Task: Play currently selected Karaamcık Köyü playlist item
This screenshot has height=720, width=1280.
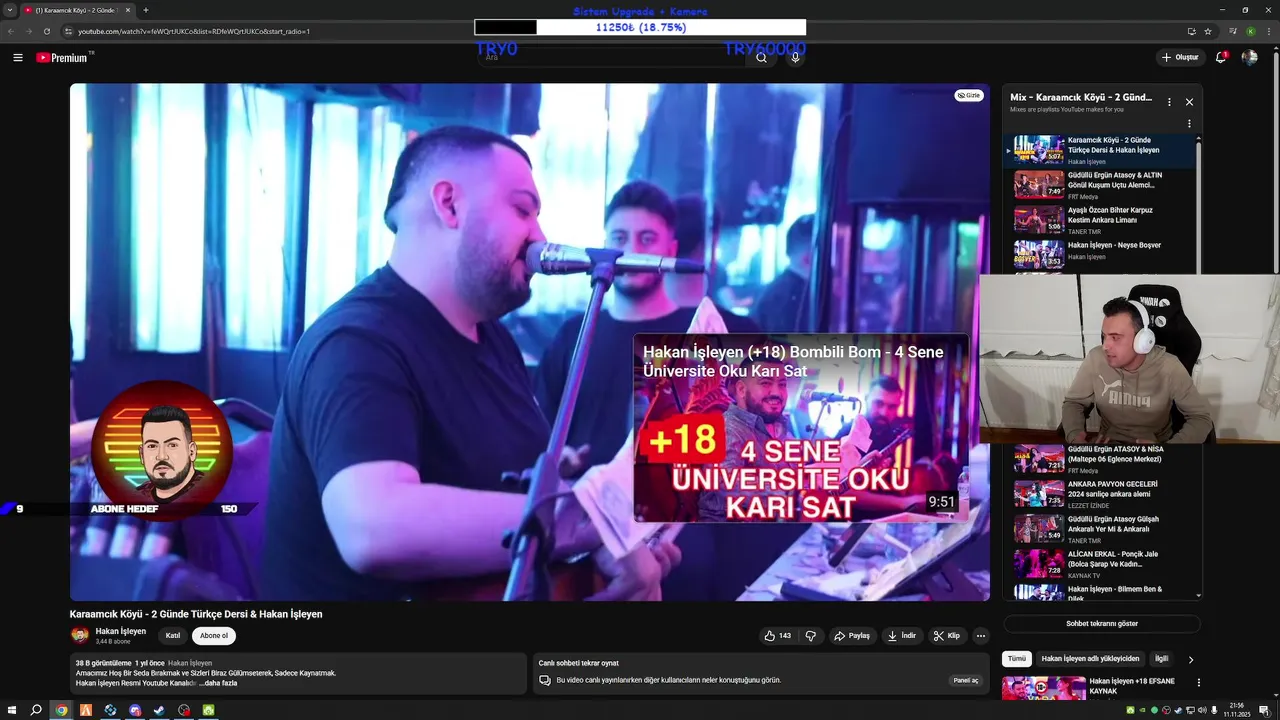Action: 1100,150
